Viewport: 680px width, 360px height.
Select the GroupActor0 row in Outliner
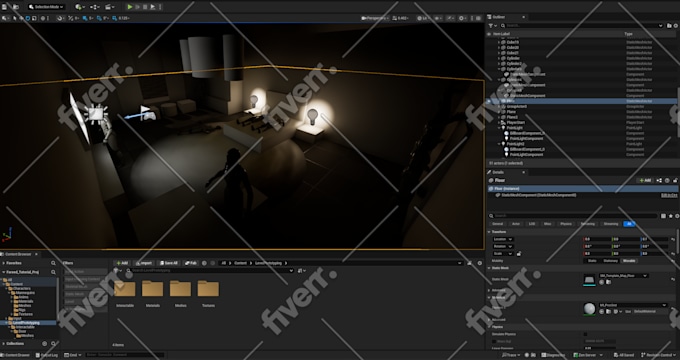[x=582, y=107]
